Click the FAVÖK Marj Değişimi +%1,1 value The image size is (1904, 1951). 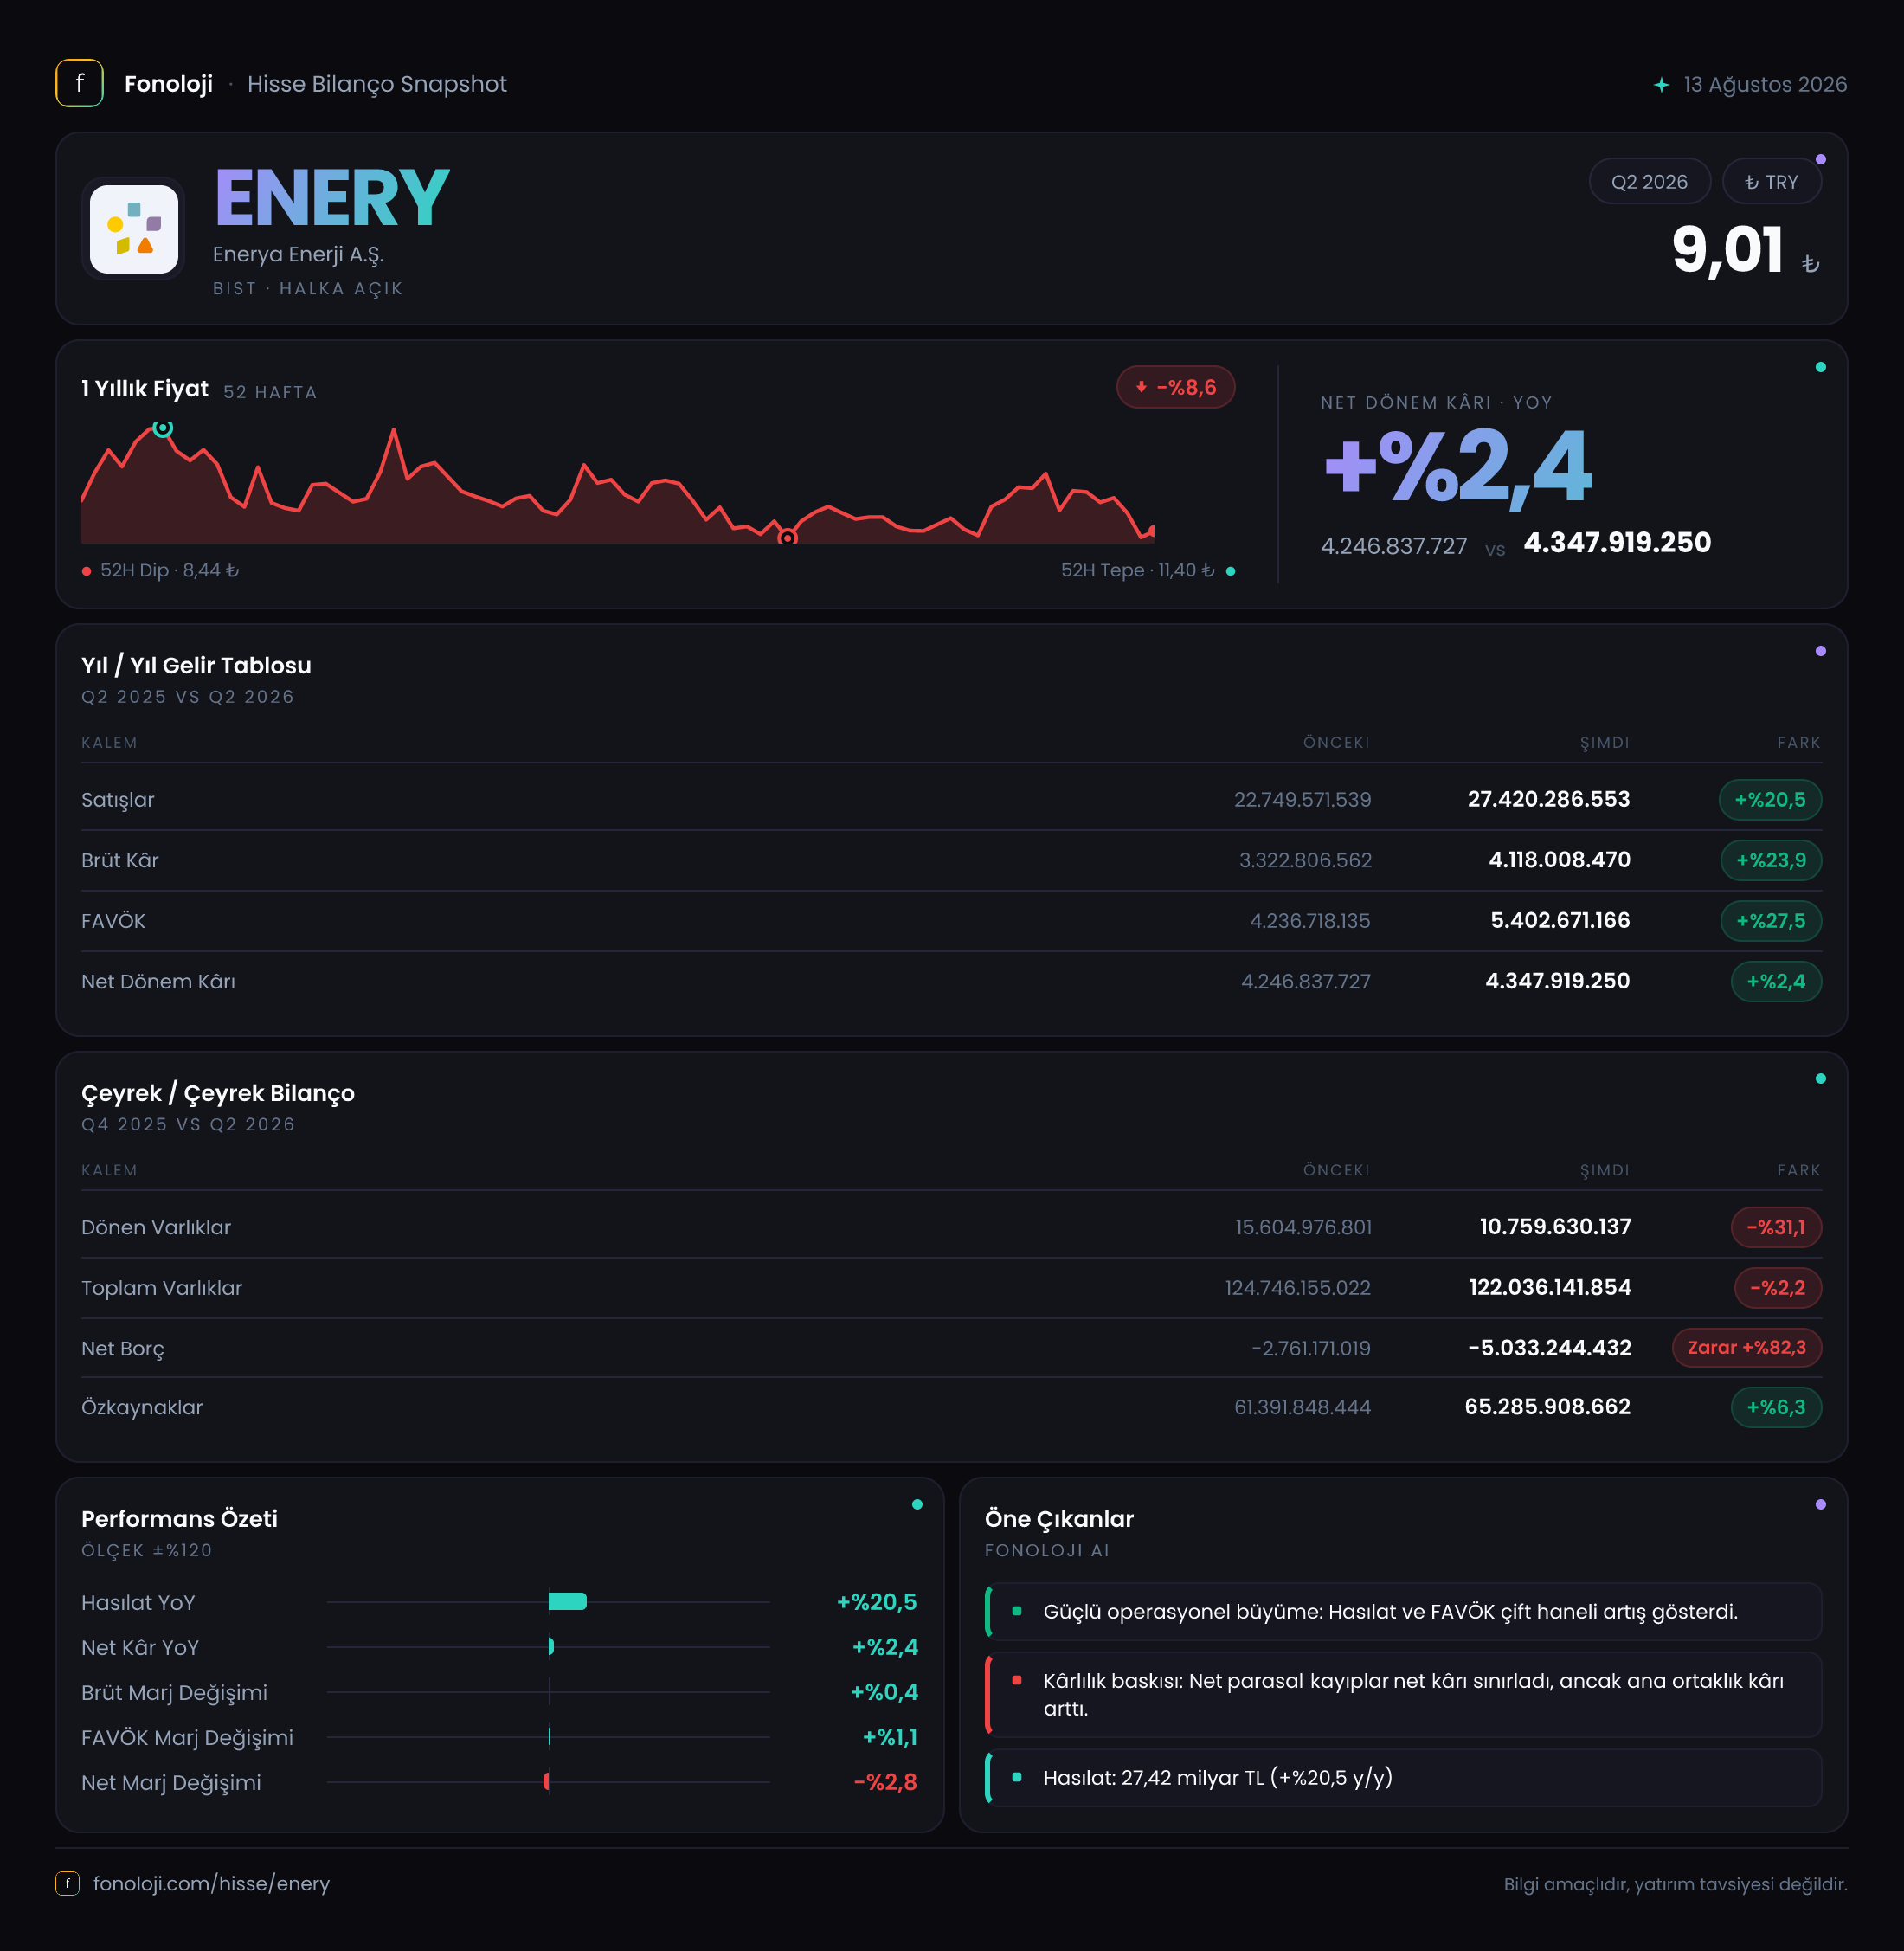889,1737
